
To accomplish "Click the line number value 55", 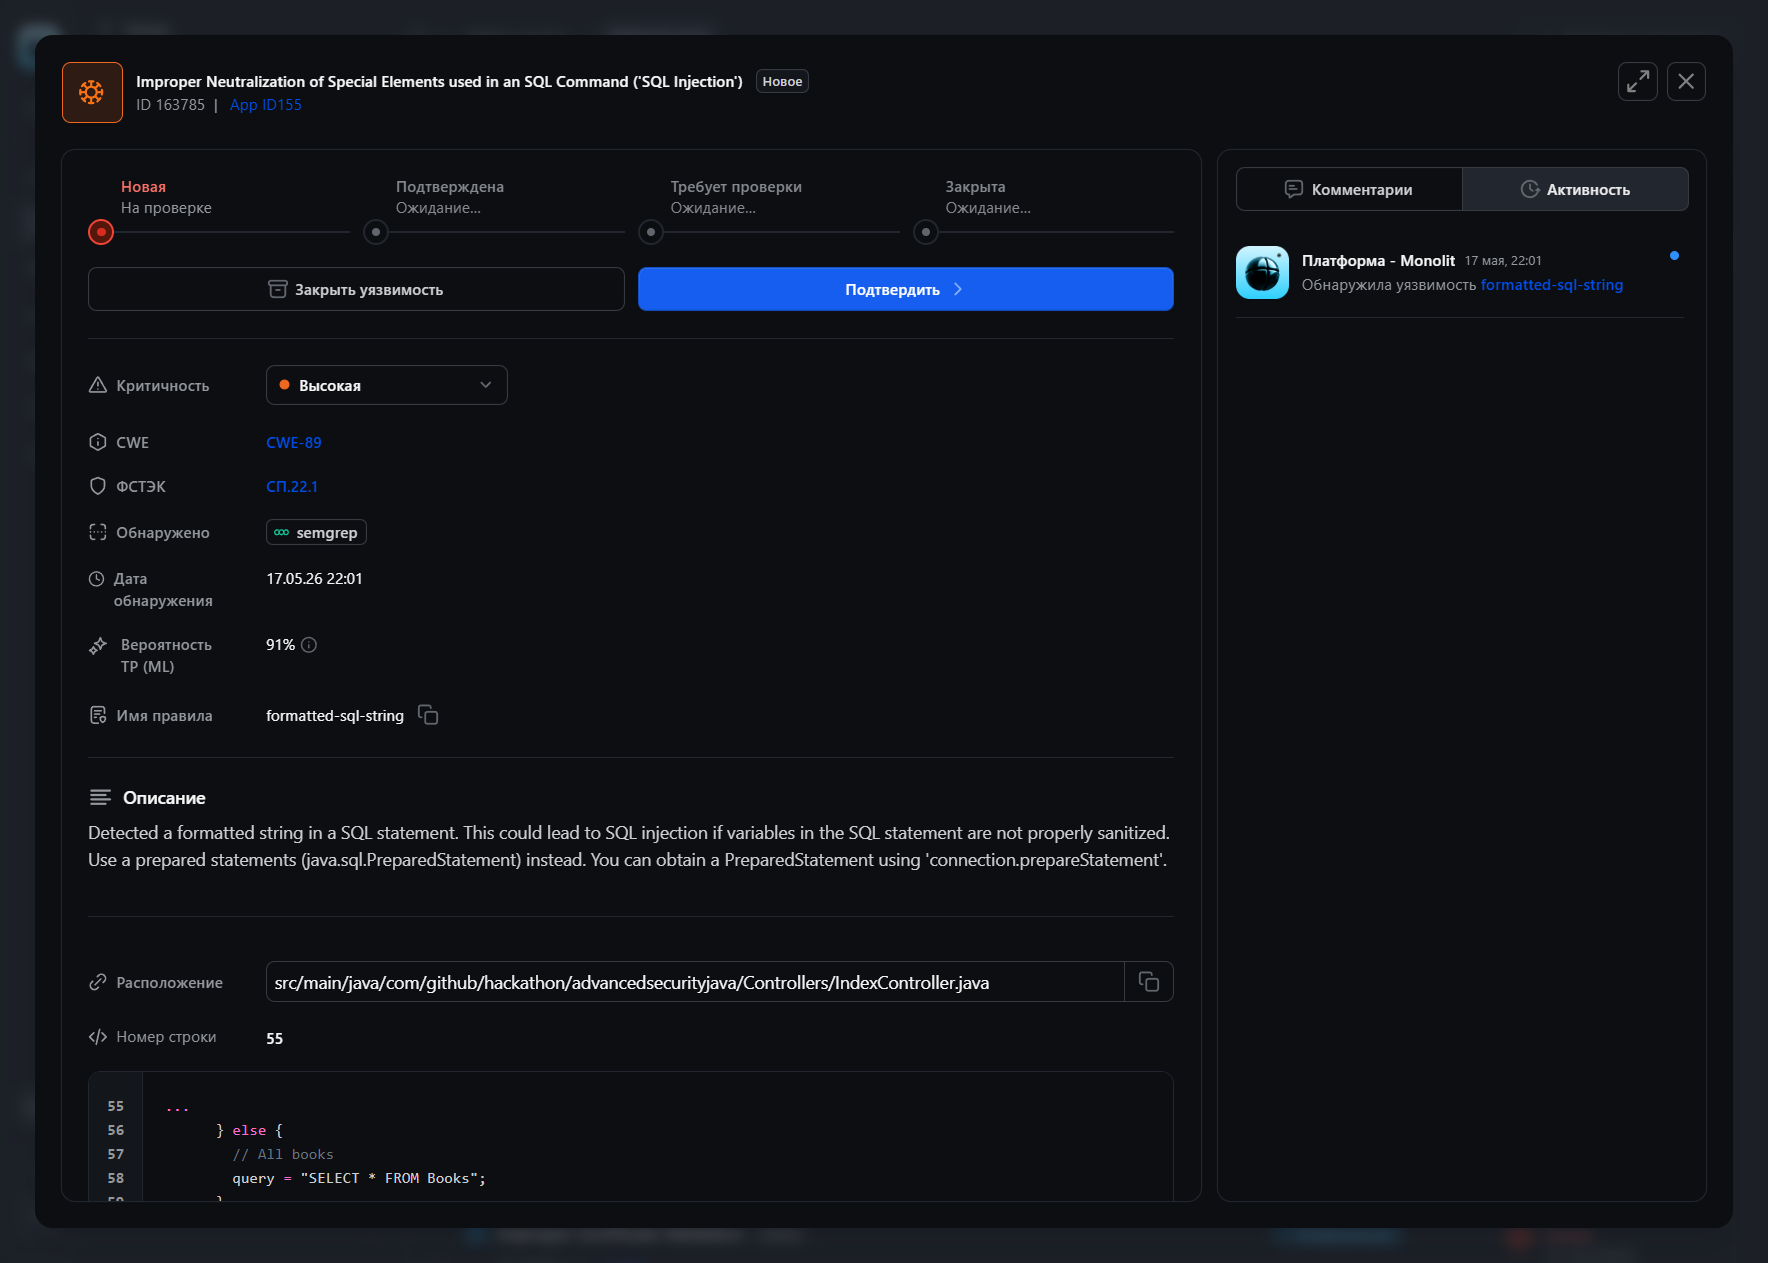I will point(275,1038).
